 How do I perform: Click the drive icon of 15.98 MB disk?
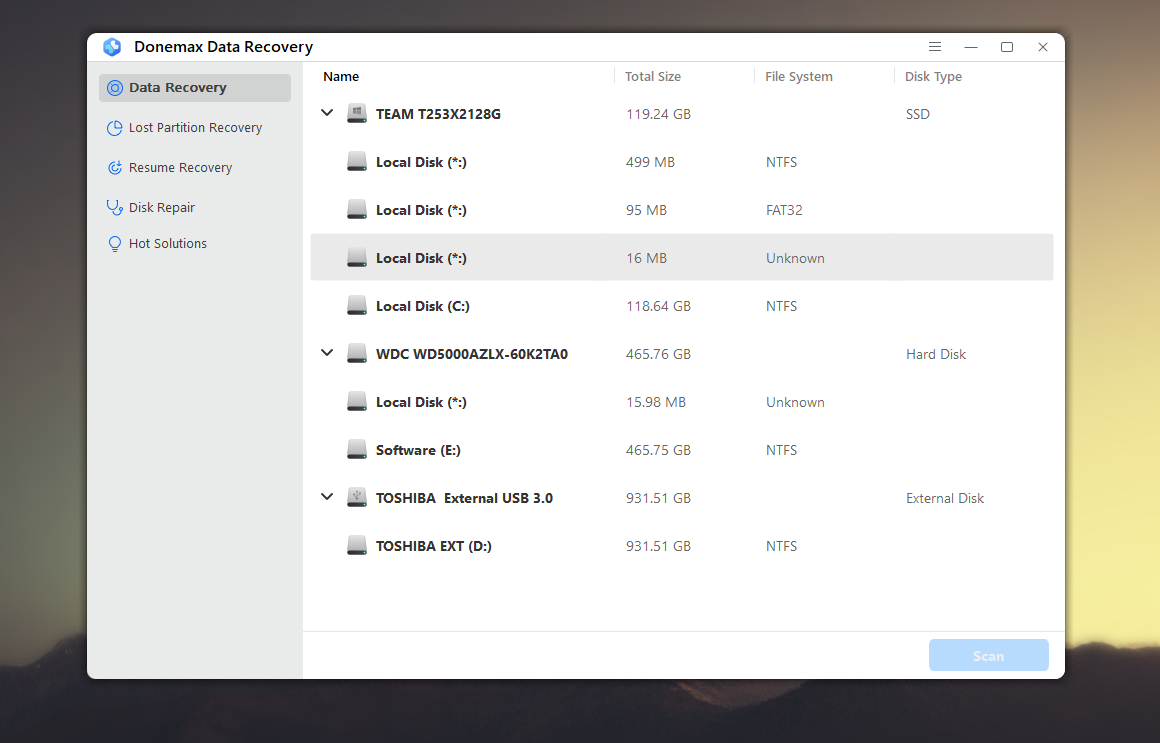[357, 402]
